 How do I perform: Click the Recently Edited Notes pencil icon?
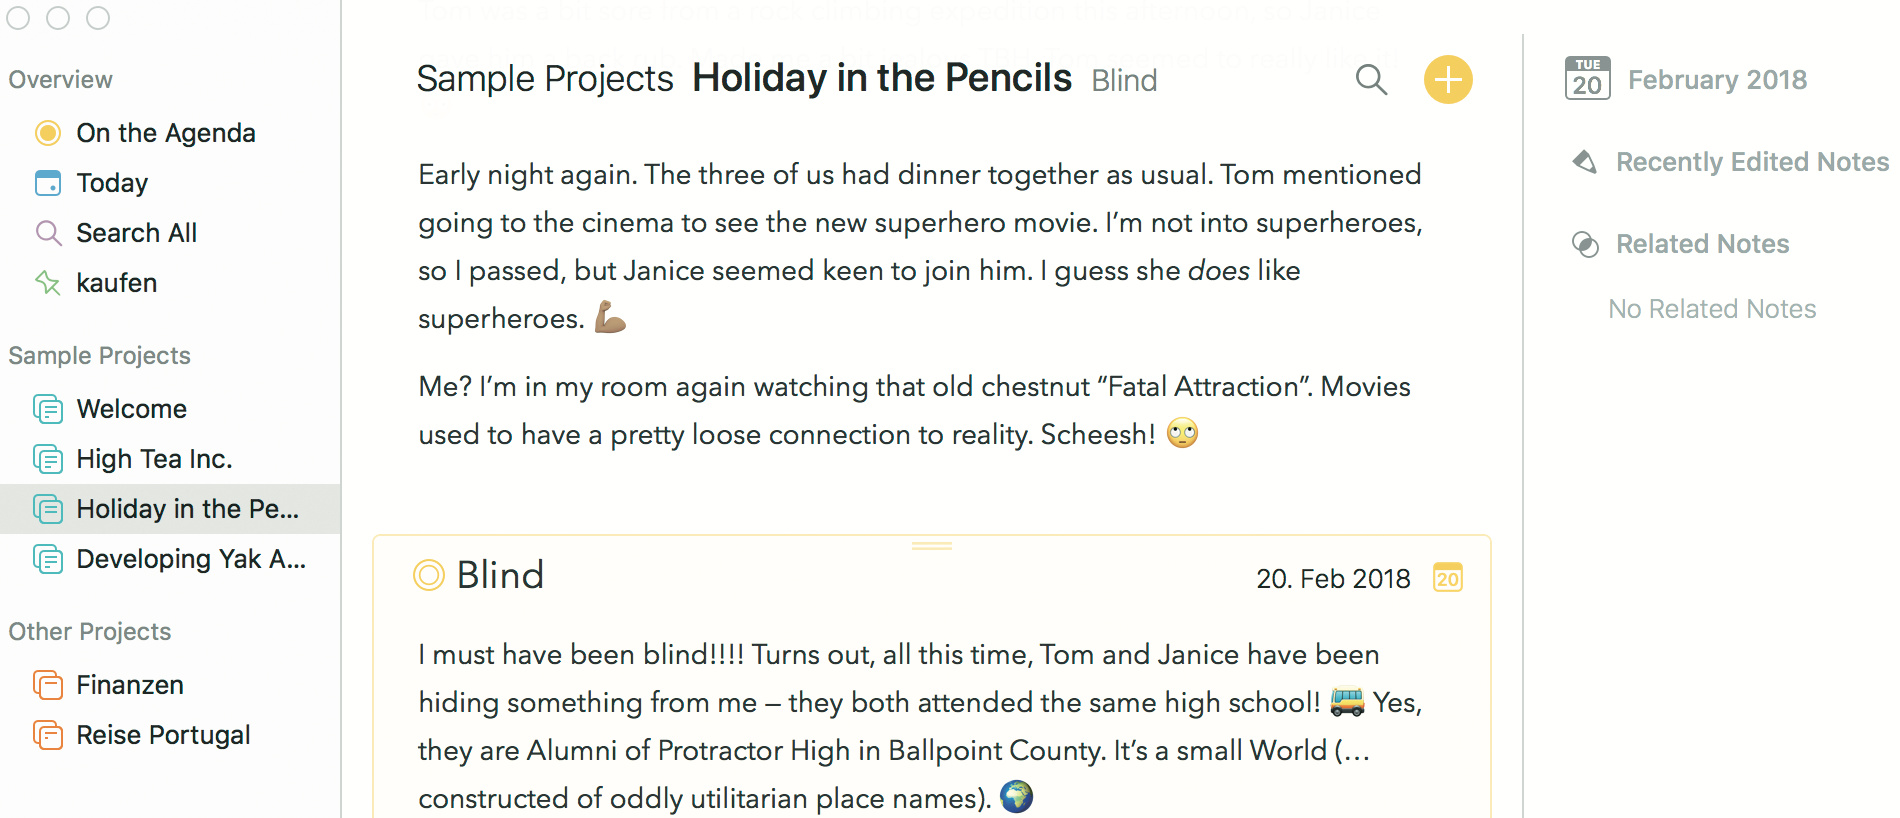[1585, 162]
